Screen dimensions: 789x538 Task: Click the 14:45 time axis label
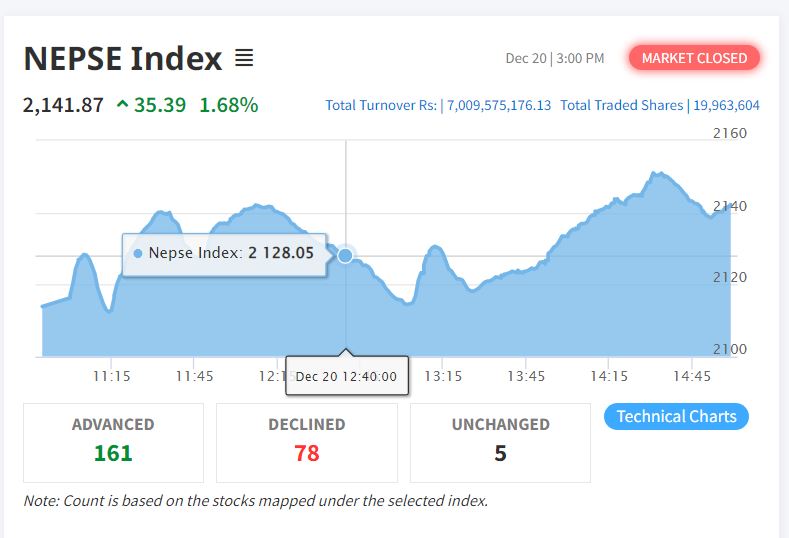point(692,376)
